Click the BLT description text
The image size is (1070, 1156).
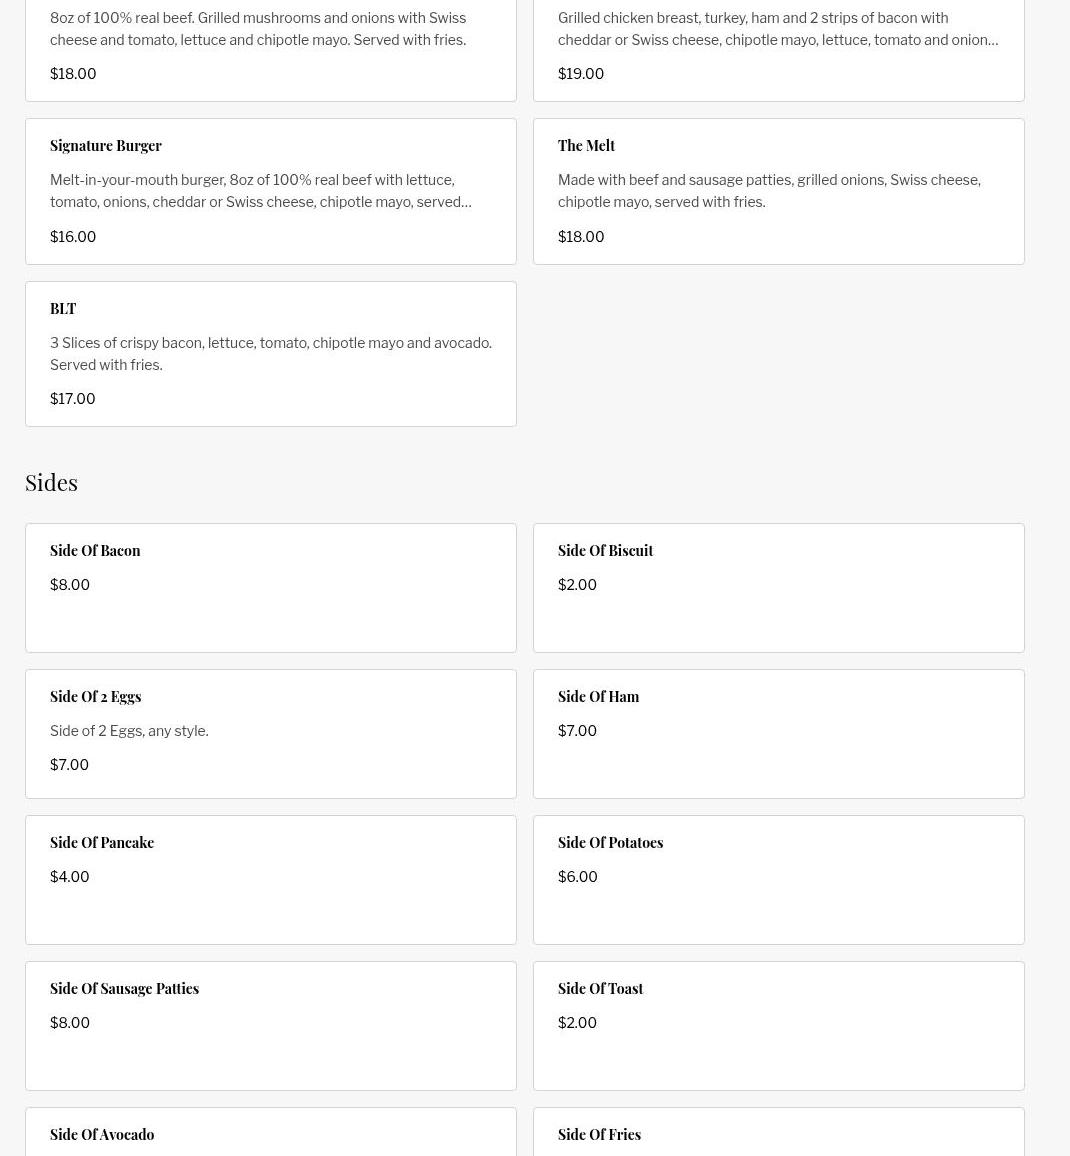(x=270, y=353)
